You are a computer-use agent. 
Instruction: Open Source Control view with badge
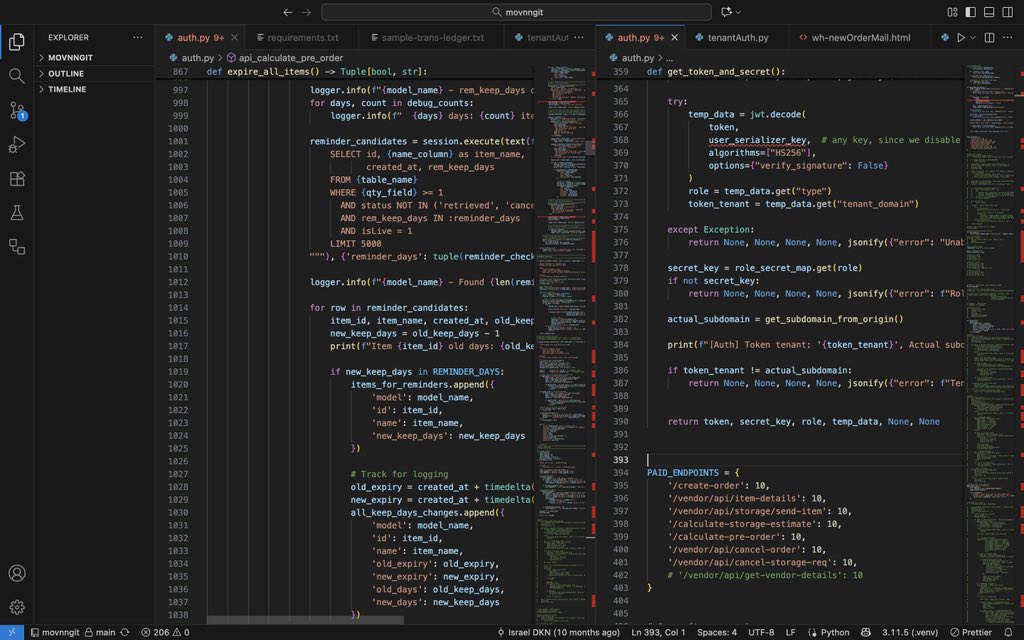(17, 110)
